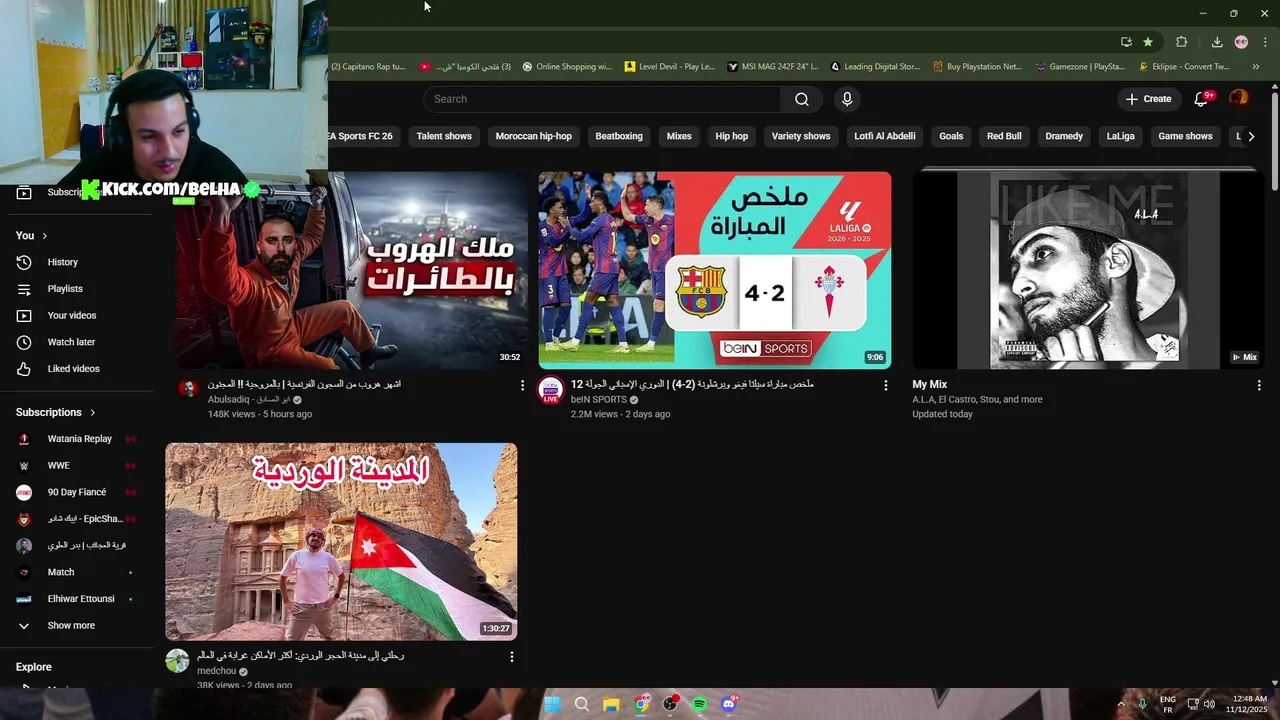Select the Dramedy chip
1280x720 pixels.
(x=1064, y=136)
